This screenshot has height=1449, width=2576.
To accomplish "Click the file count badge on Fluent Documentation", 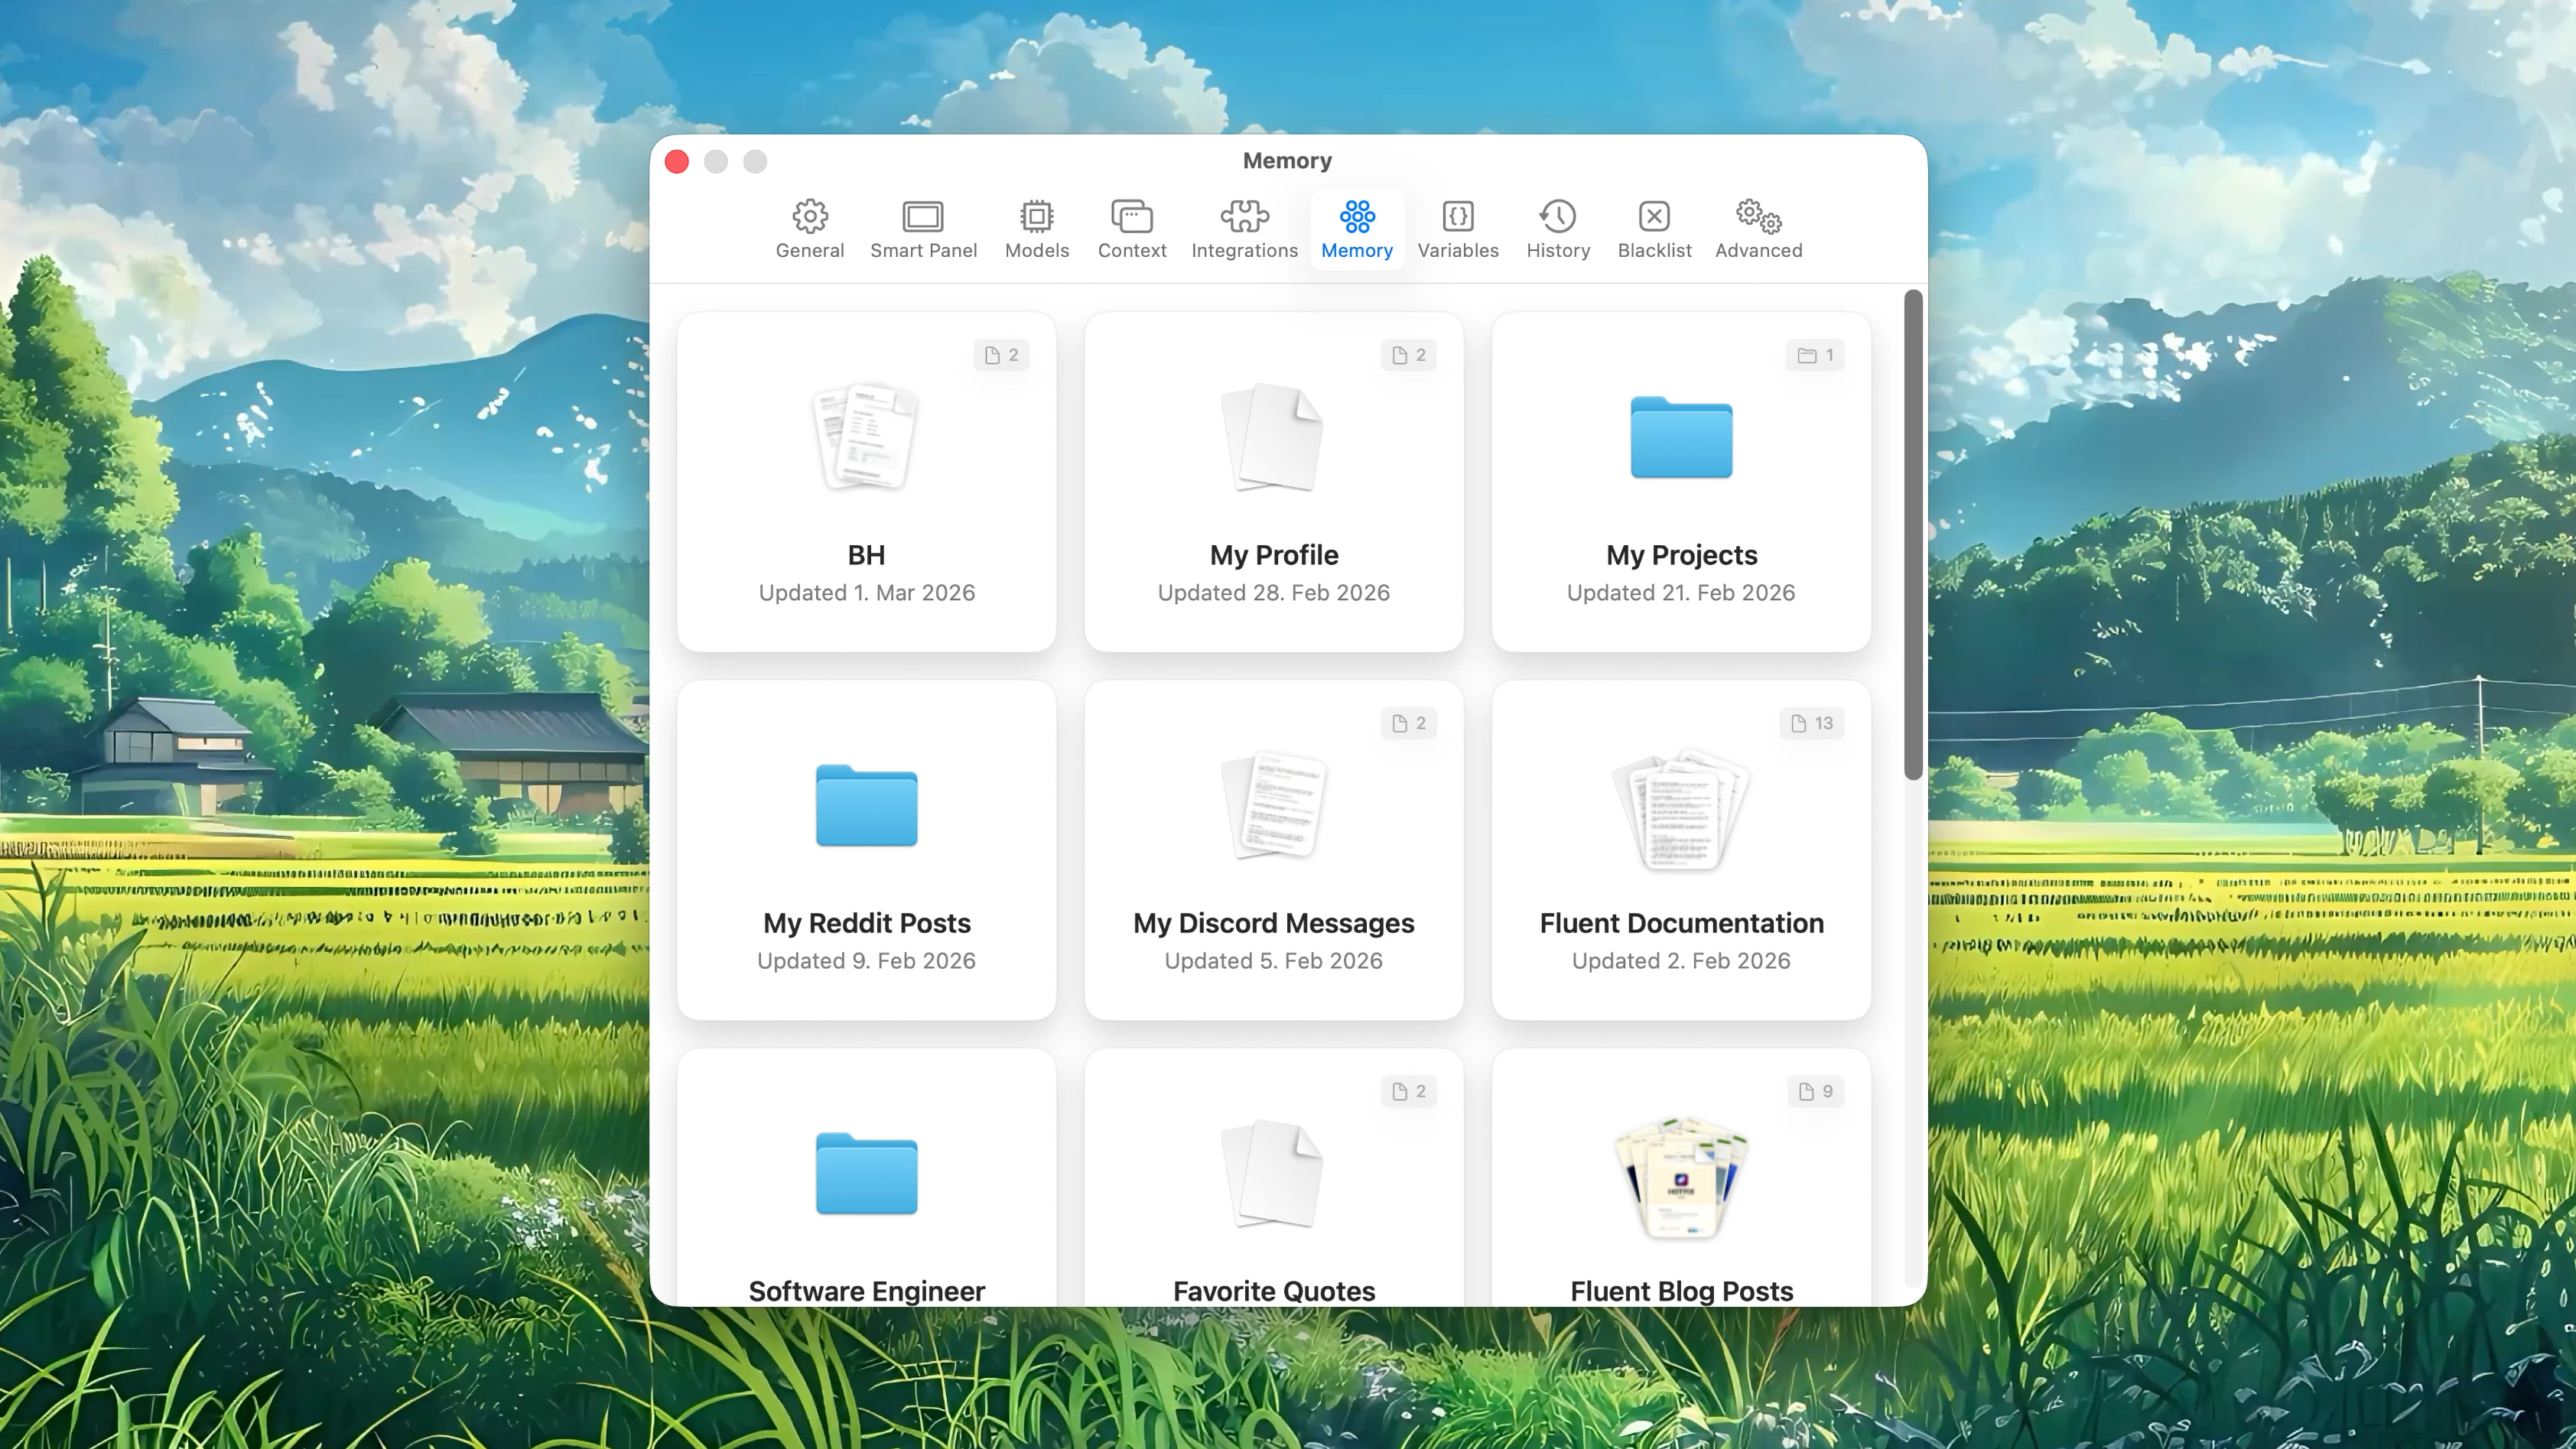I will 1811,723.
